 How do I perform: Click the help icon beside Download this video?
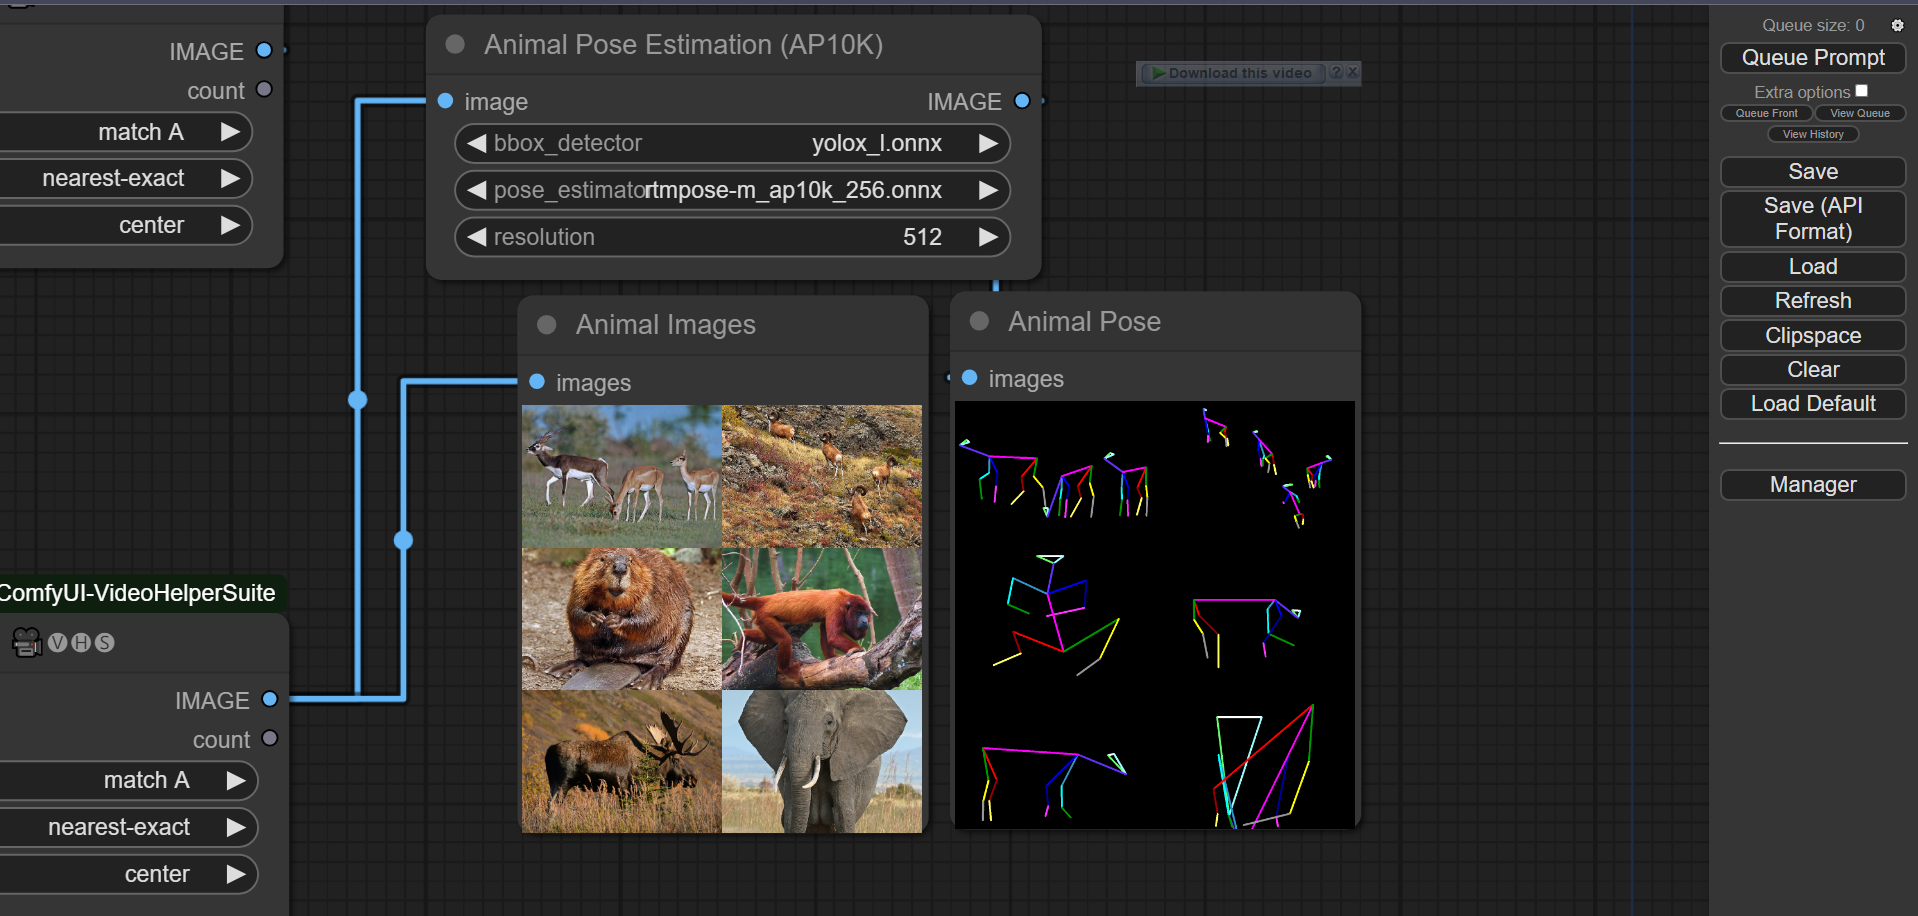point(1336,73)
